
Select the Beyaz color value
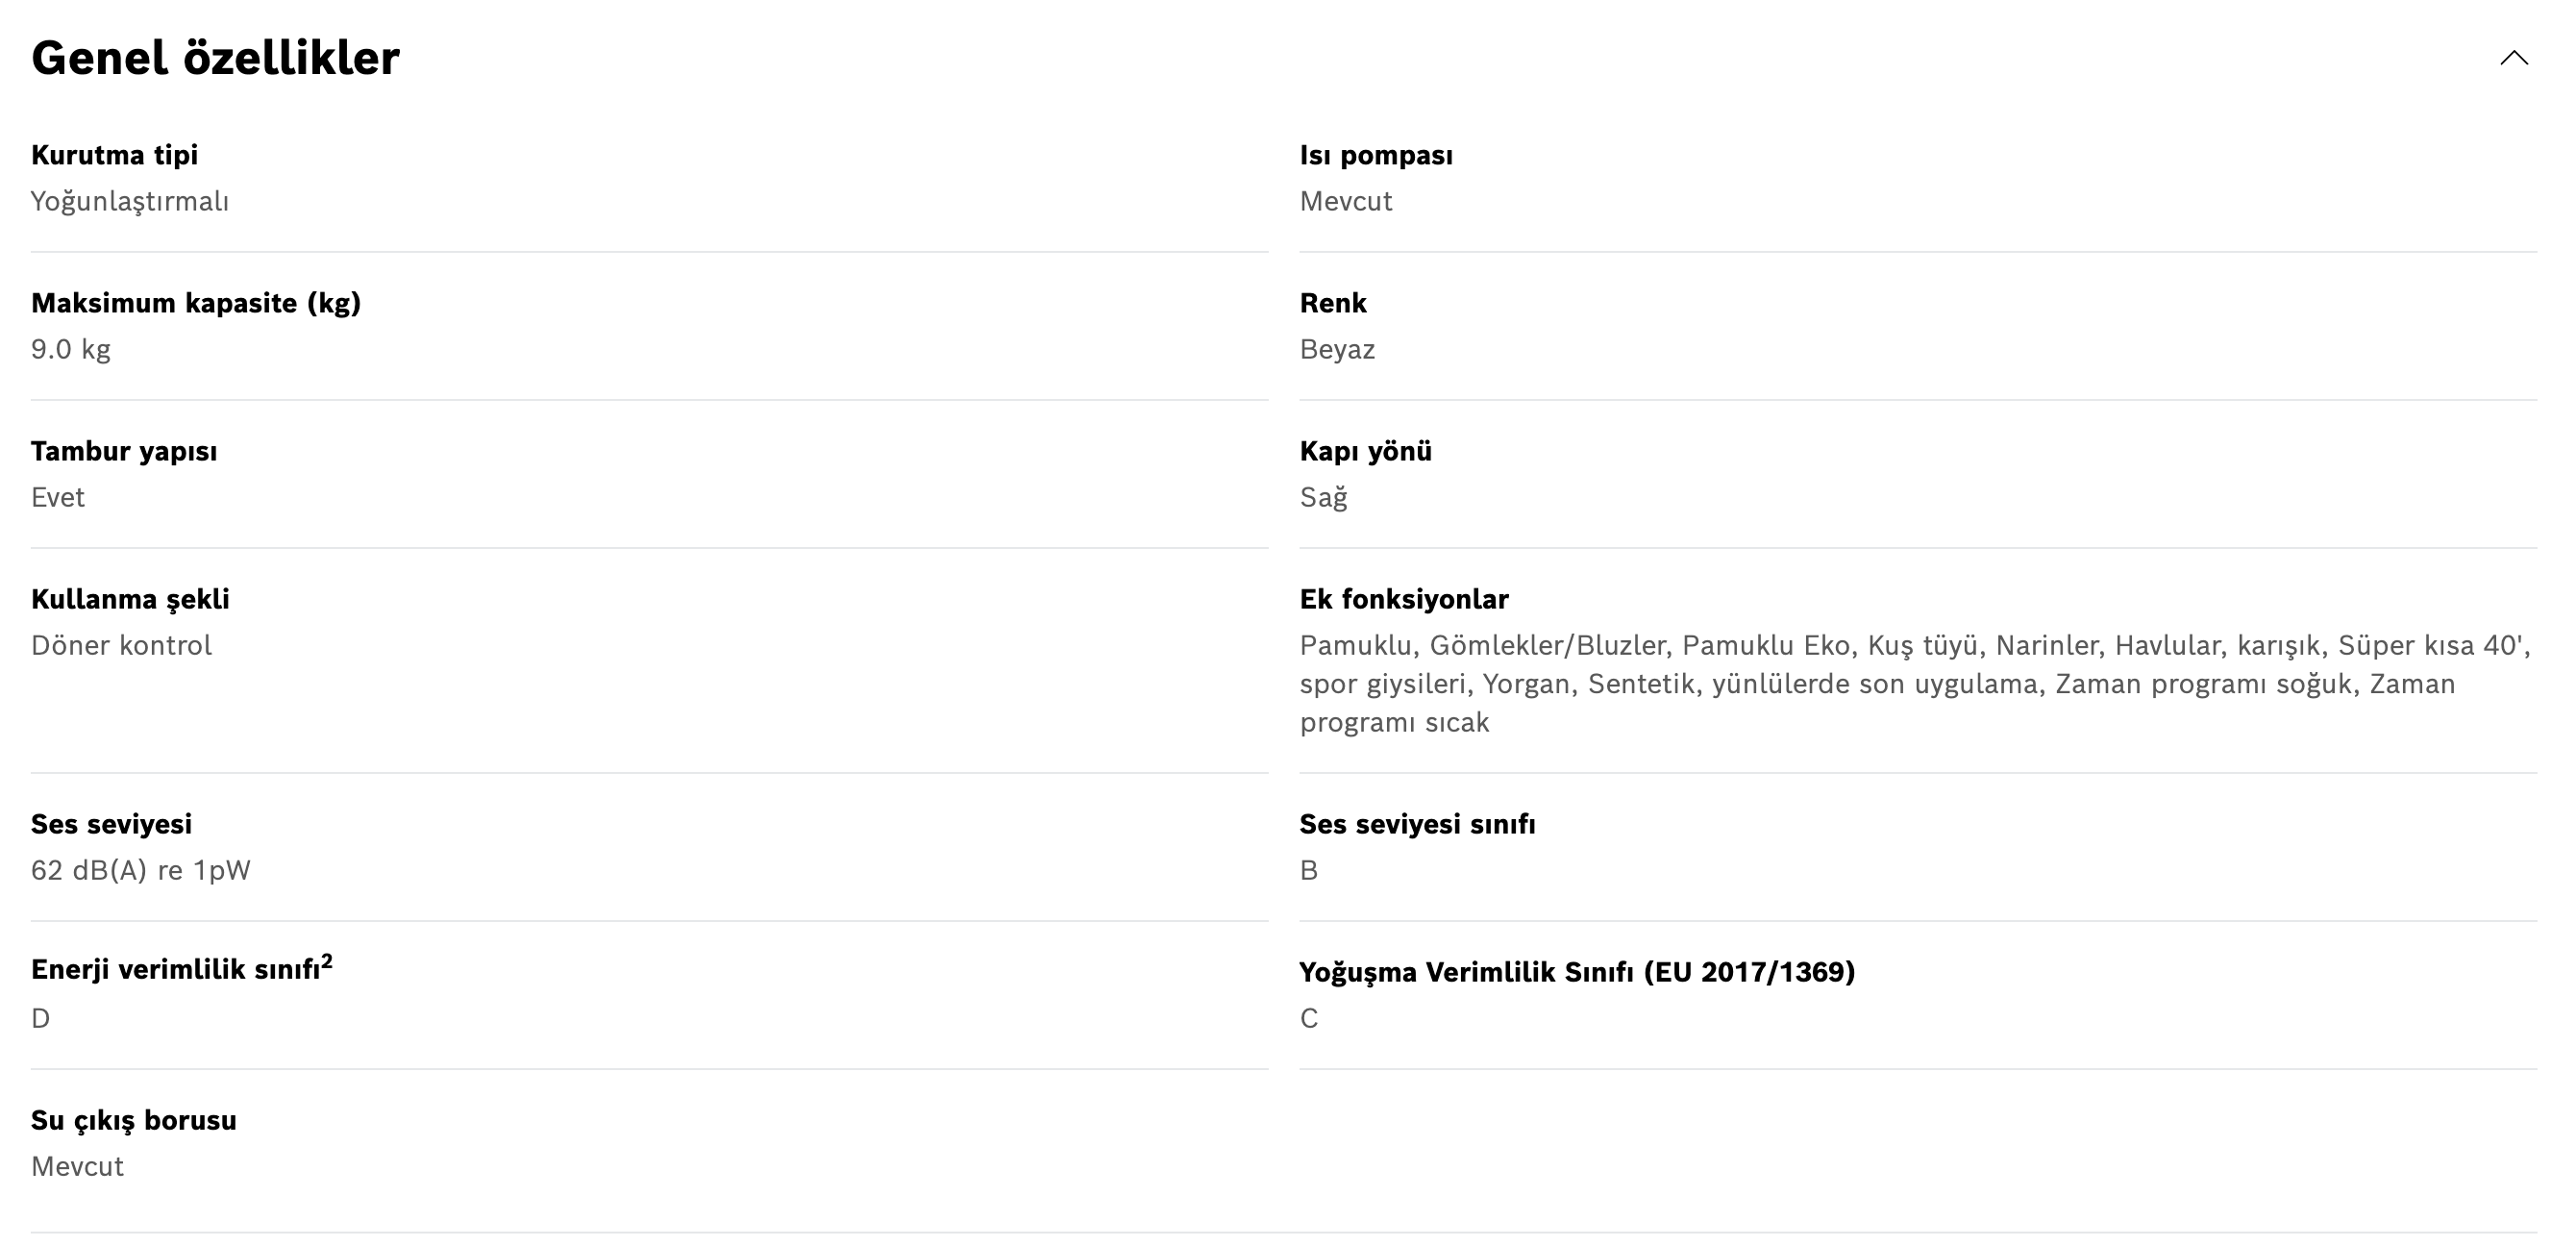pyautogui.click(x=1337, y=349)
